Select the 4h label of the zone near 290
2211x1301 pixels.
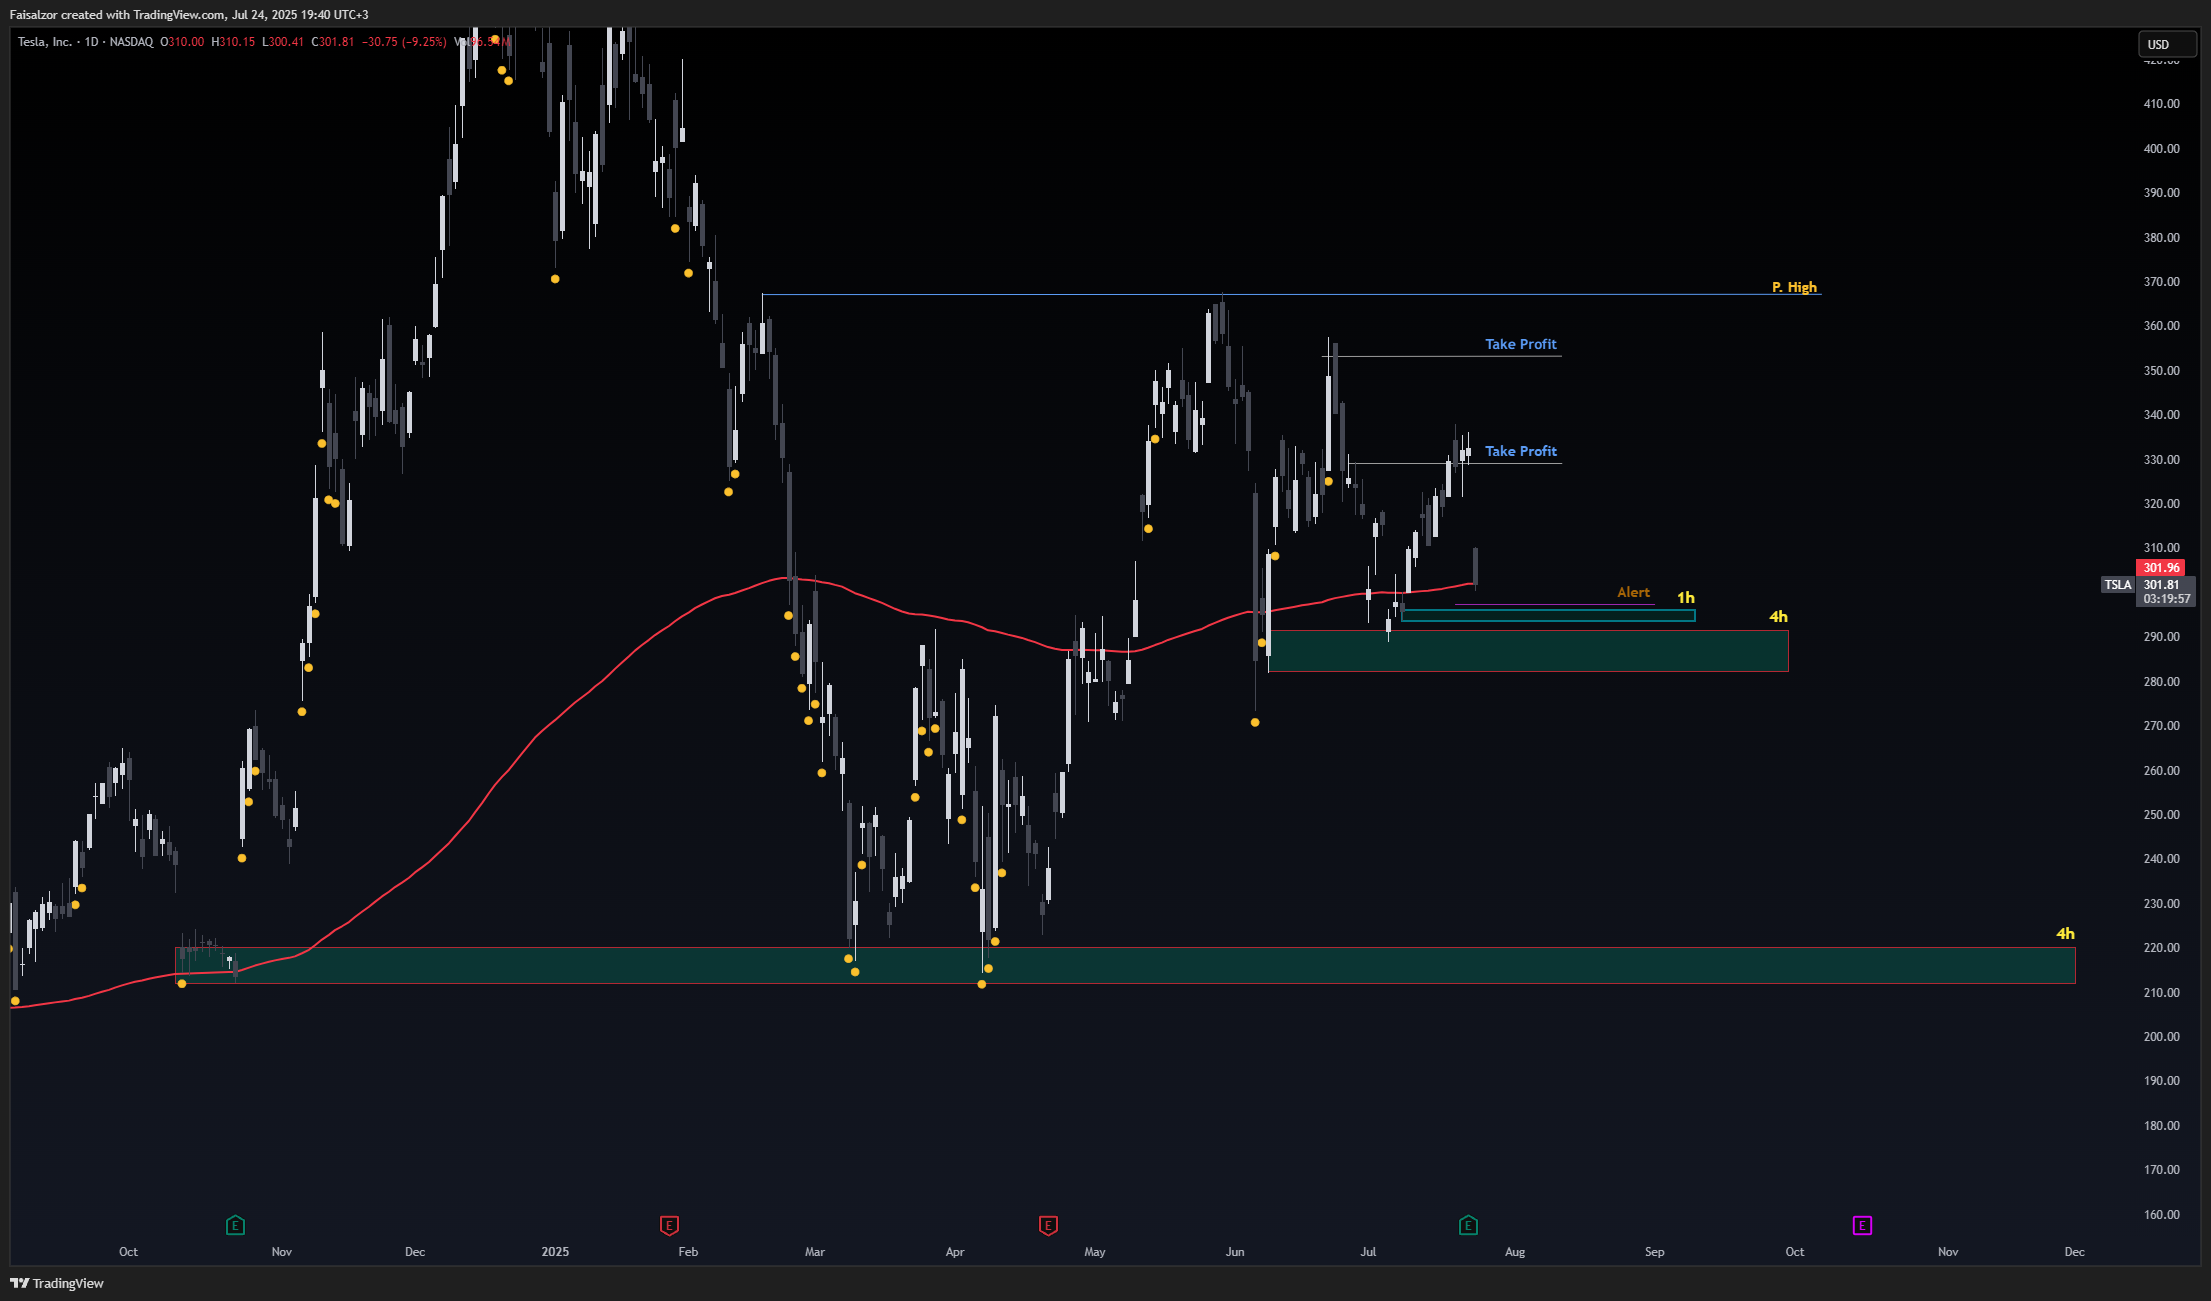click(x=1778, y=616)
